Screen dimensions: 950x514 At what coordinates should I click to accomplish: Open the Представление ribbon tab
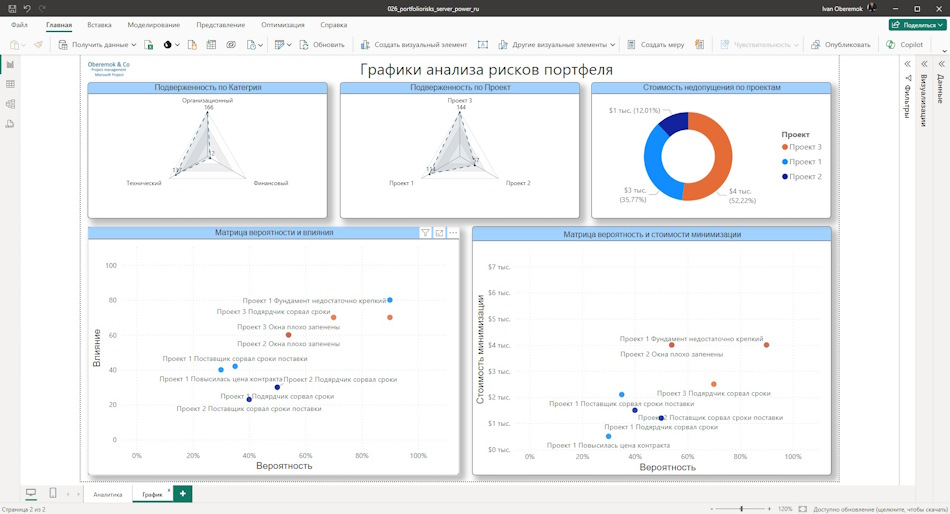coord(221,25)
